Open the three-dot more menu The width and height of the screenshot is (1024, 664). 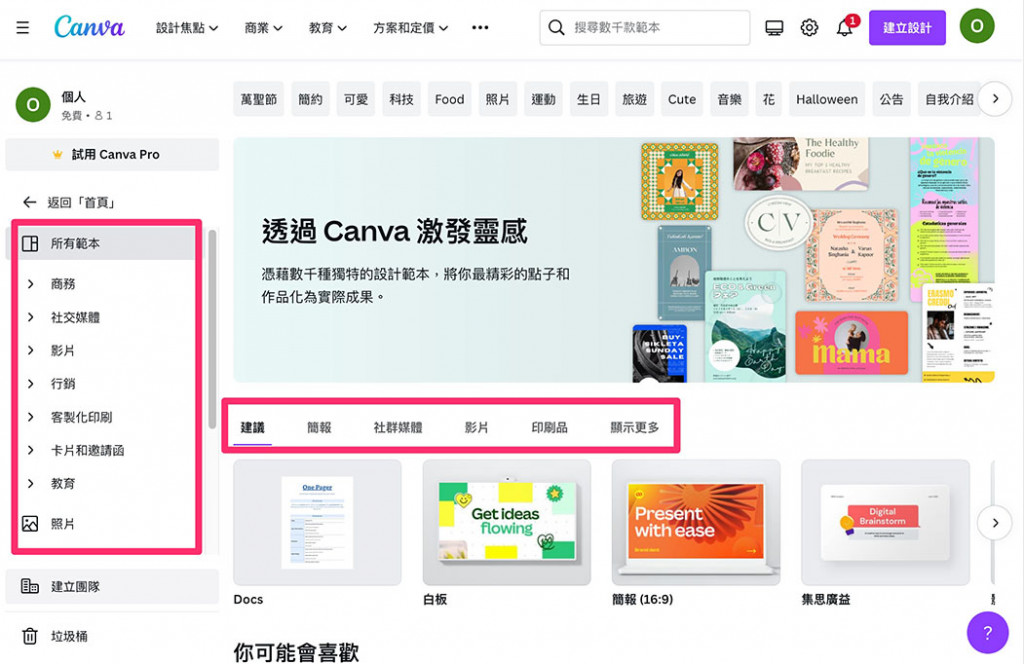(480, 27)
